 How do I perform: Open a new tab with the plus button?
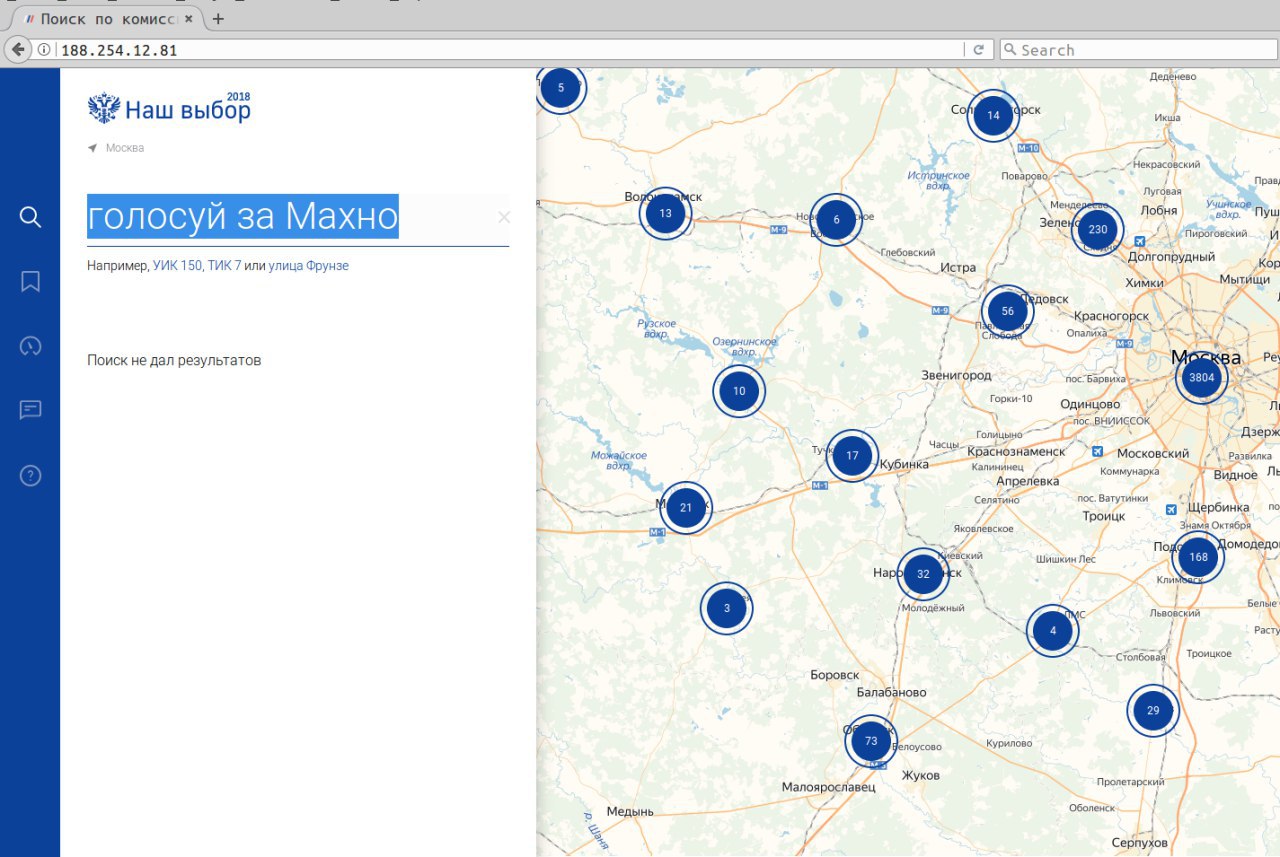(218, 18)
